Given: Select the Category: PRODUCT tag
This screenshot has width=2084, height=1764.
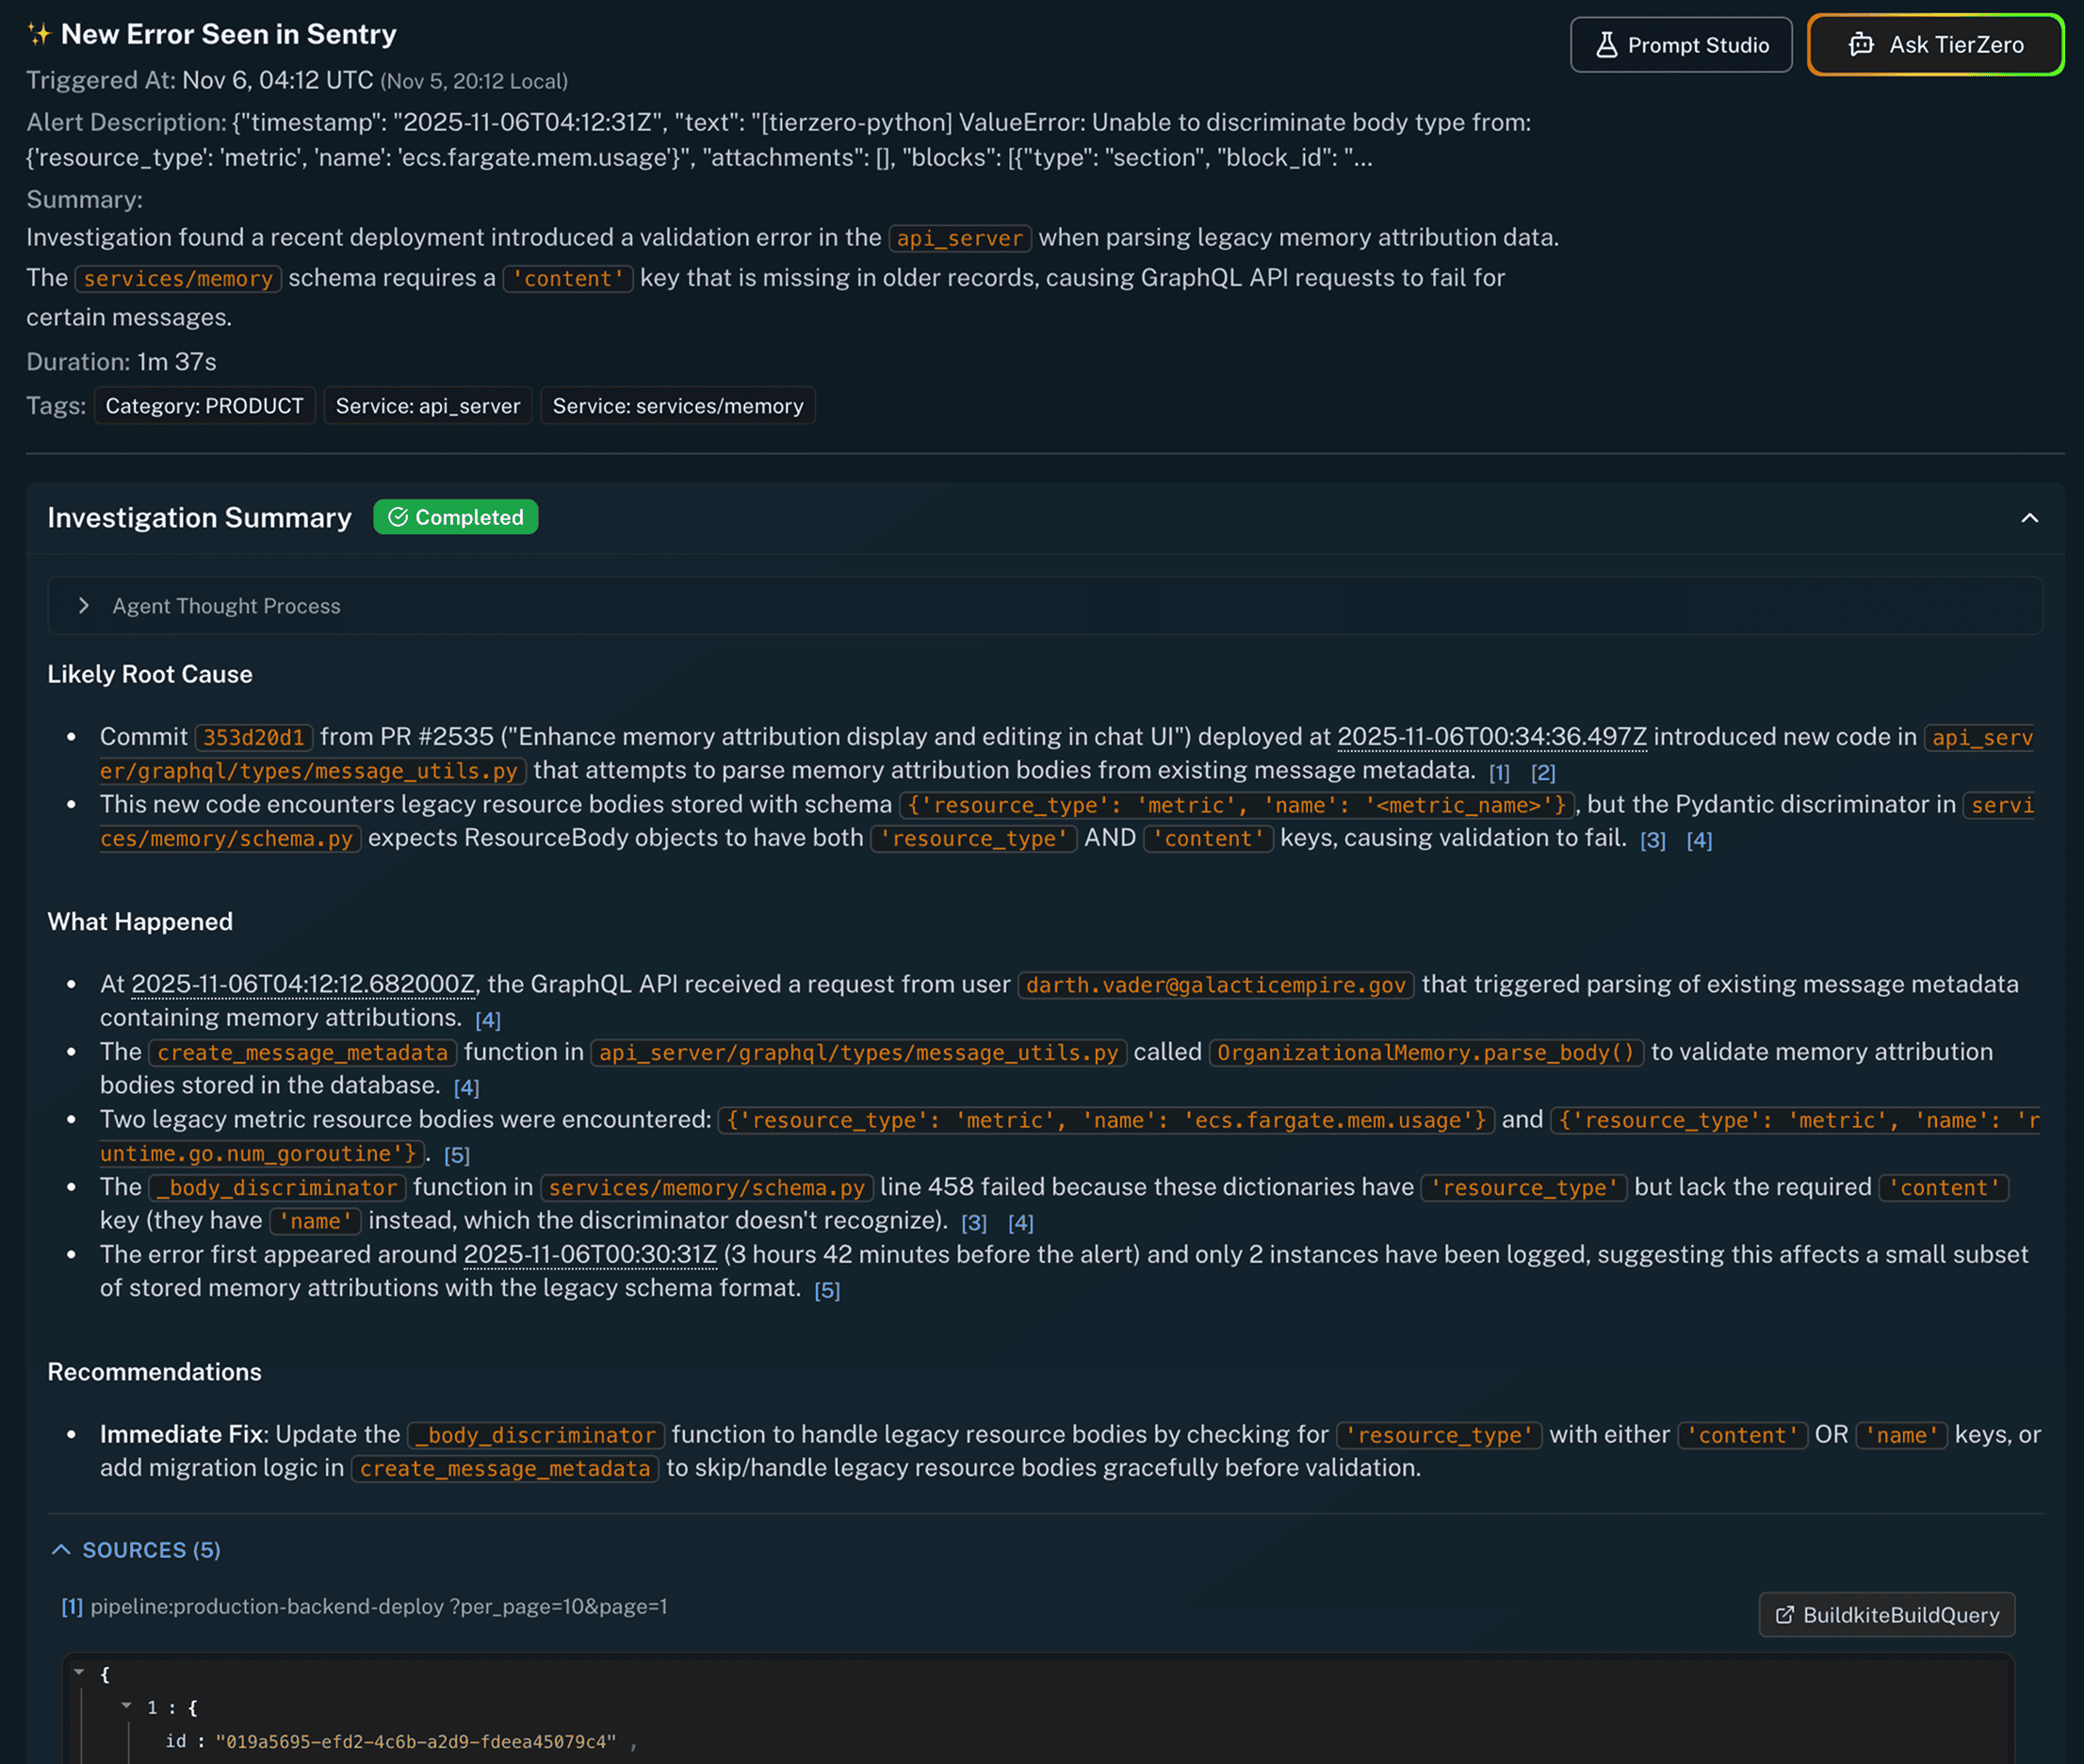Looking at the screenshot, I should point(204,406).
